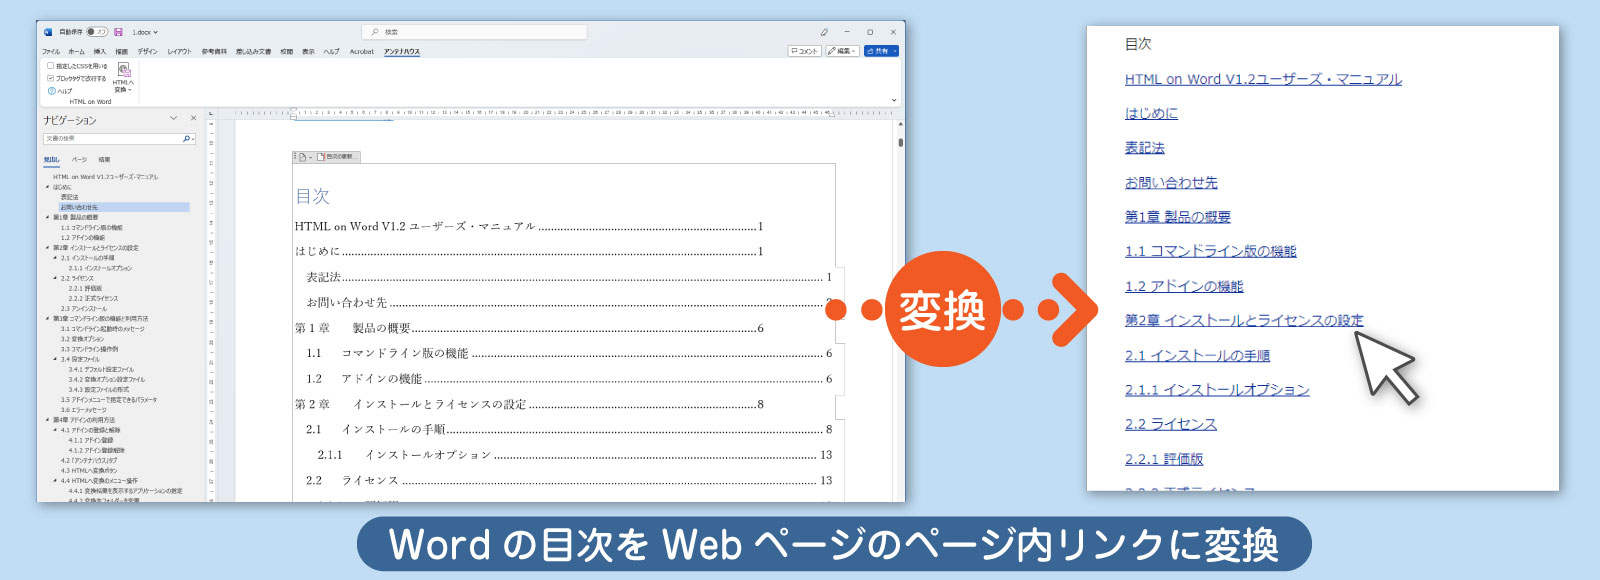Click the 2.1.1 インストールオプション entry in Word's table of contents

(575, 455)
